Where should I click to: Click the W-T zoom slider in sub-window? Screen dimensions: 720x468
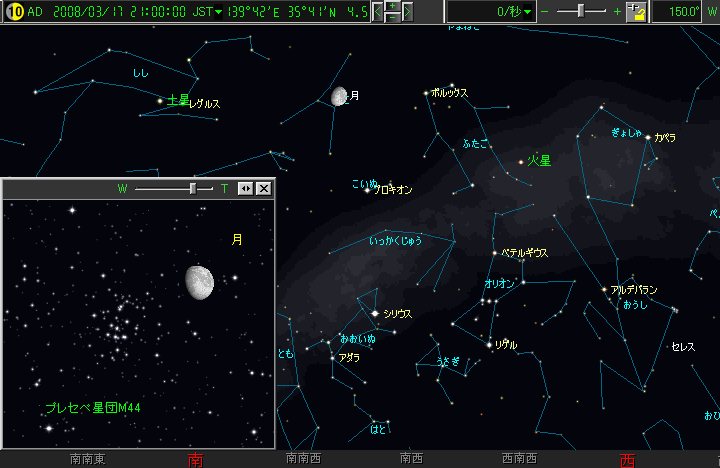pos(193,188)
